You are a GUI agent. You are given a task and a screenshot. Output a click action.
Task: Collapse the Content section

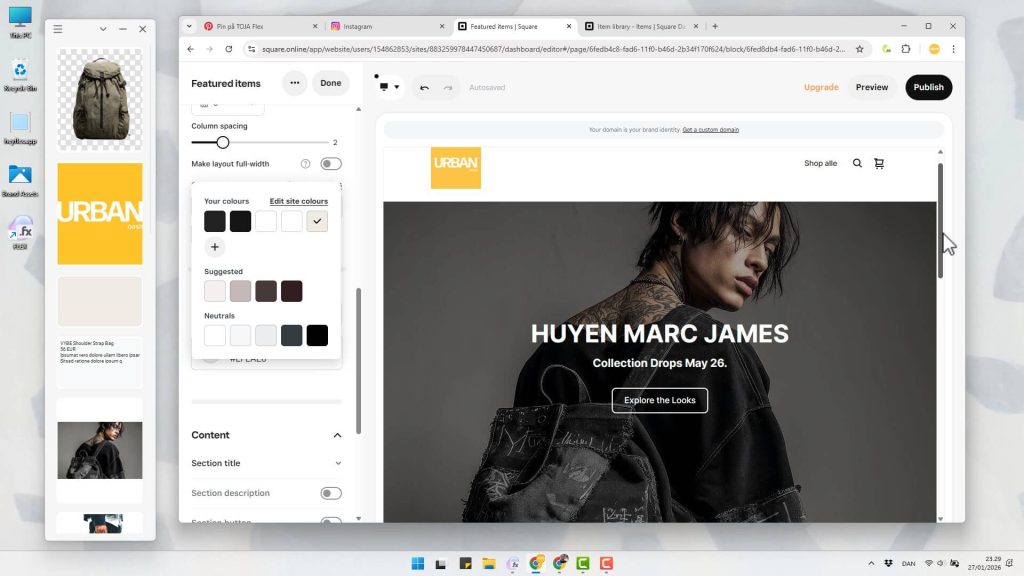click(337, 435)
